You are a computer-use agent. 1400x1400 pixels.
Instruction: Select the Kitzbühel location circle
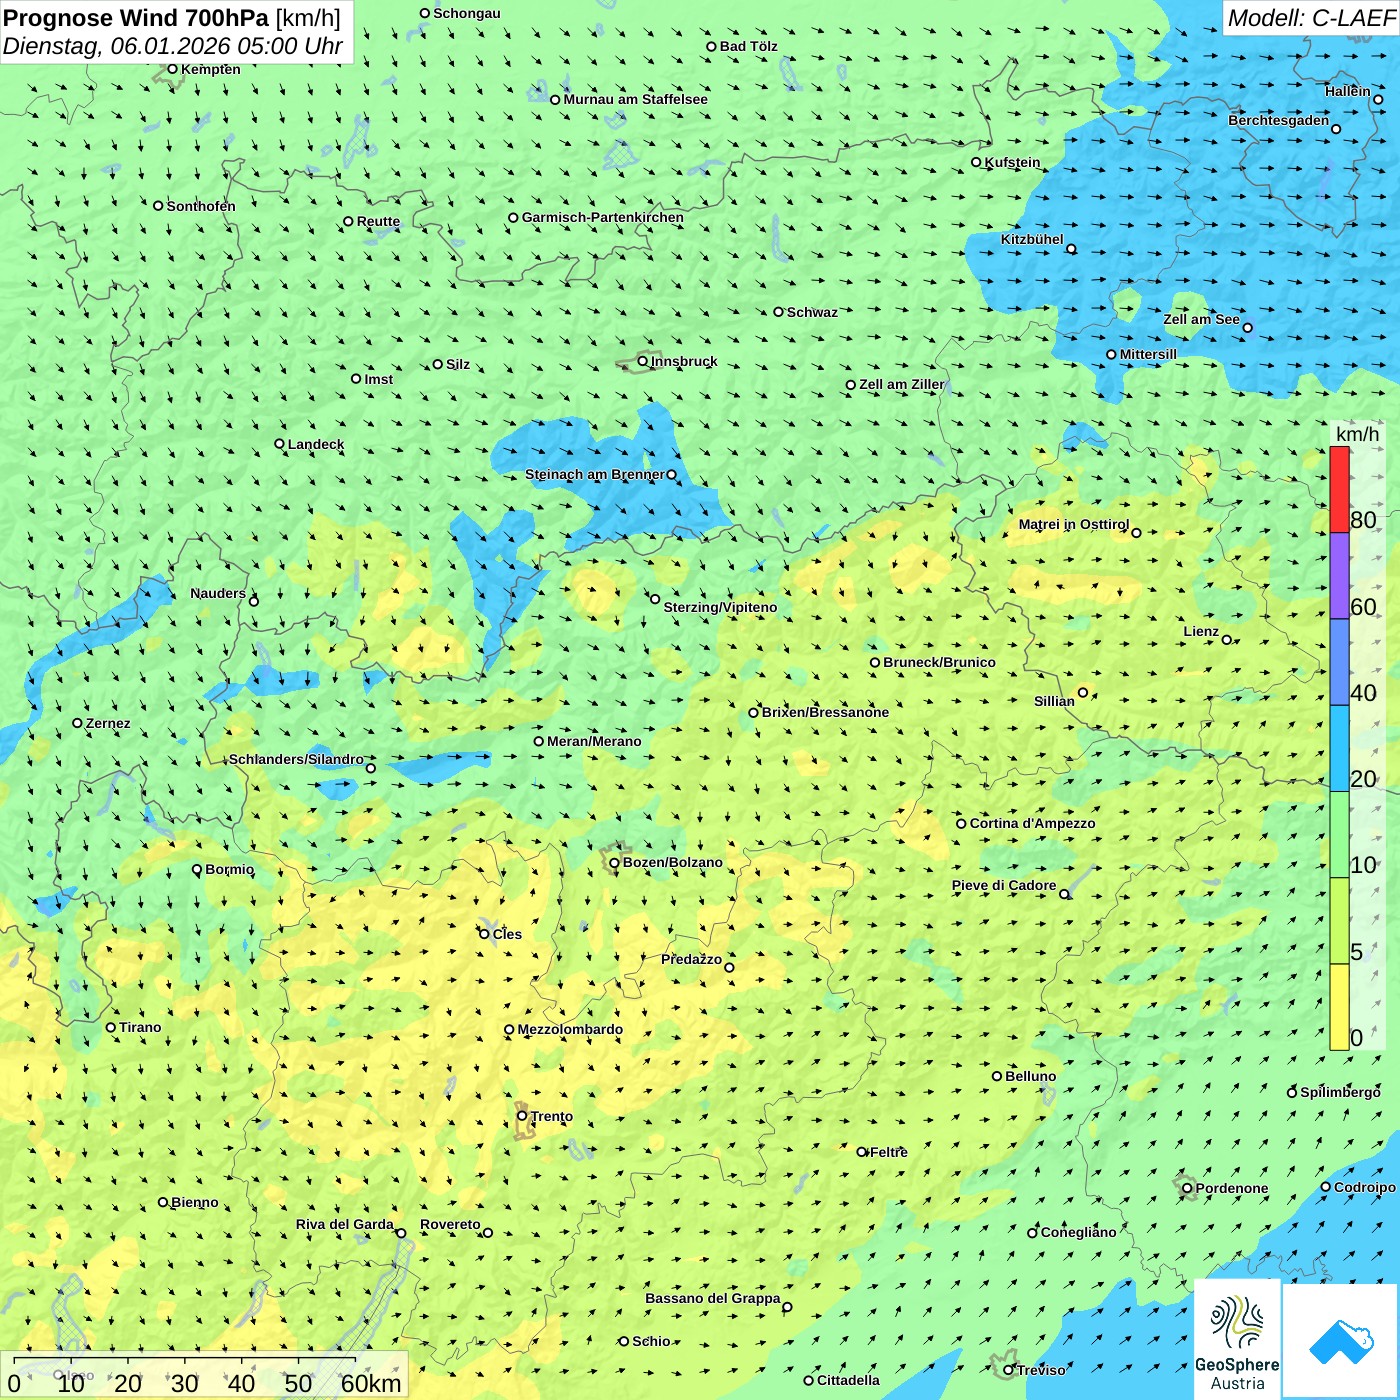tap(1071, 249)
